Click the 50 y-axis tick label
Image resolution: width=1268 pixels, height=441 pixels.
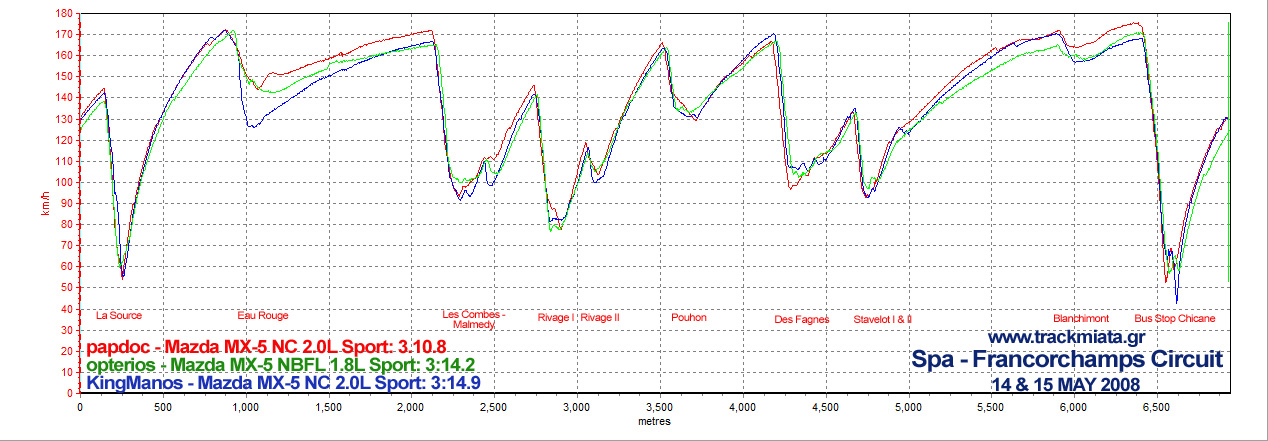(68, 288)
